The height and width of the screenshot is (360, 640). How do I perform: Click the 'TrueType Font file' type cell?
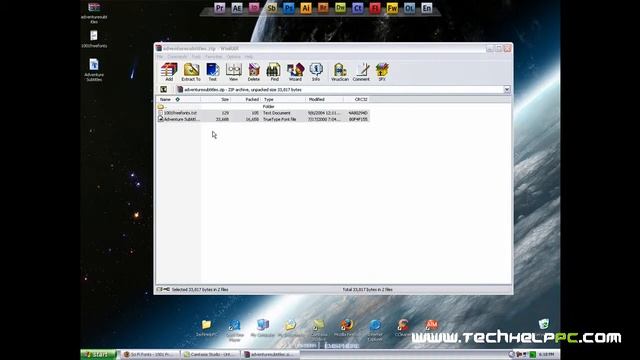(x=280, y=119)
